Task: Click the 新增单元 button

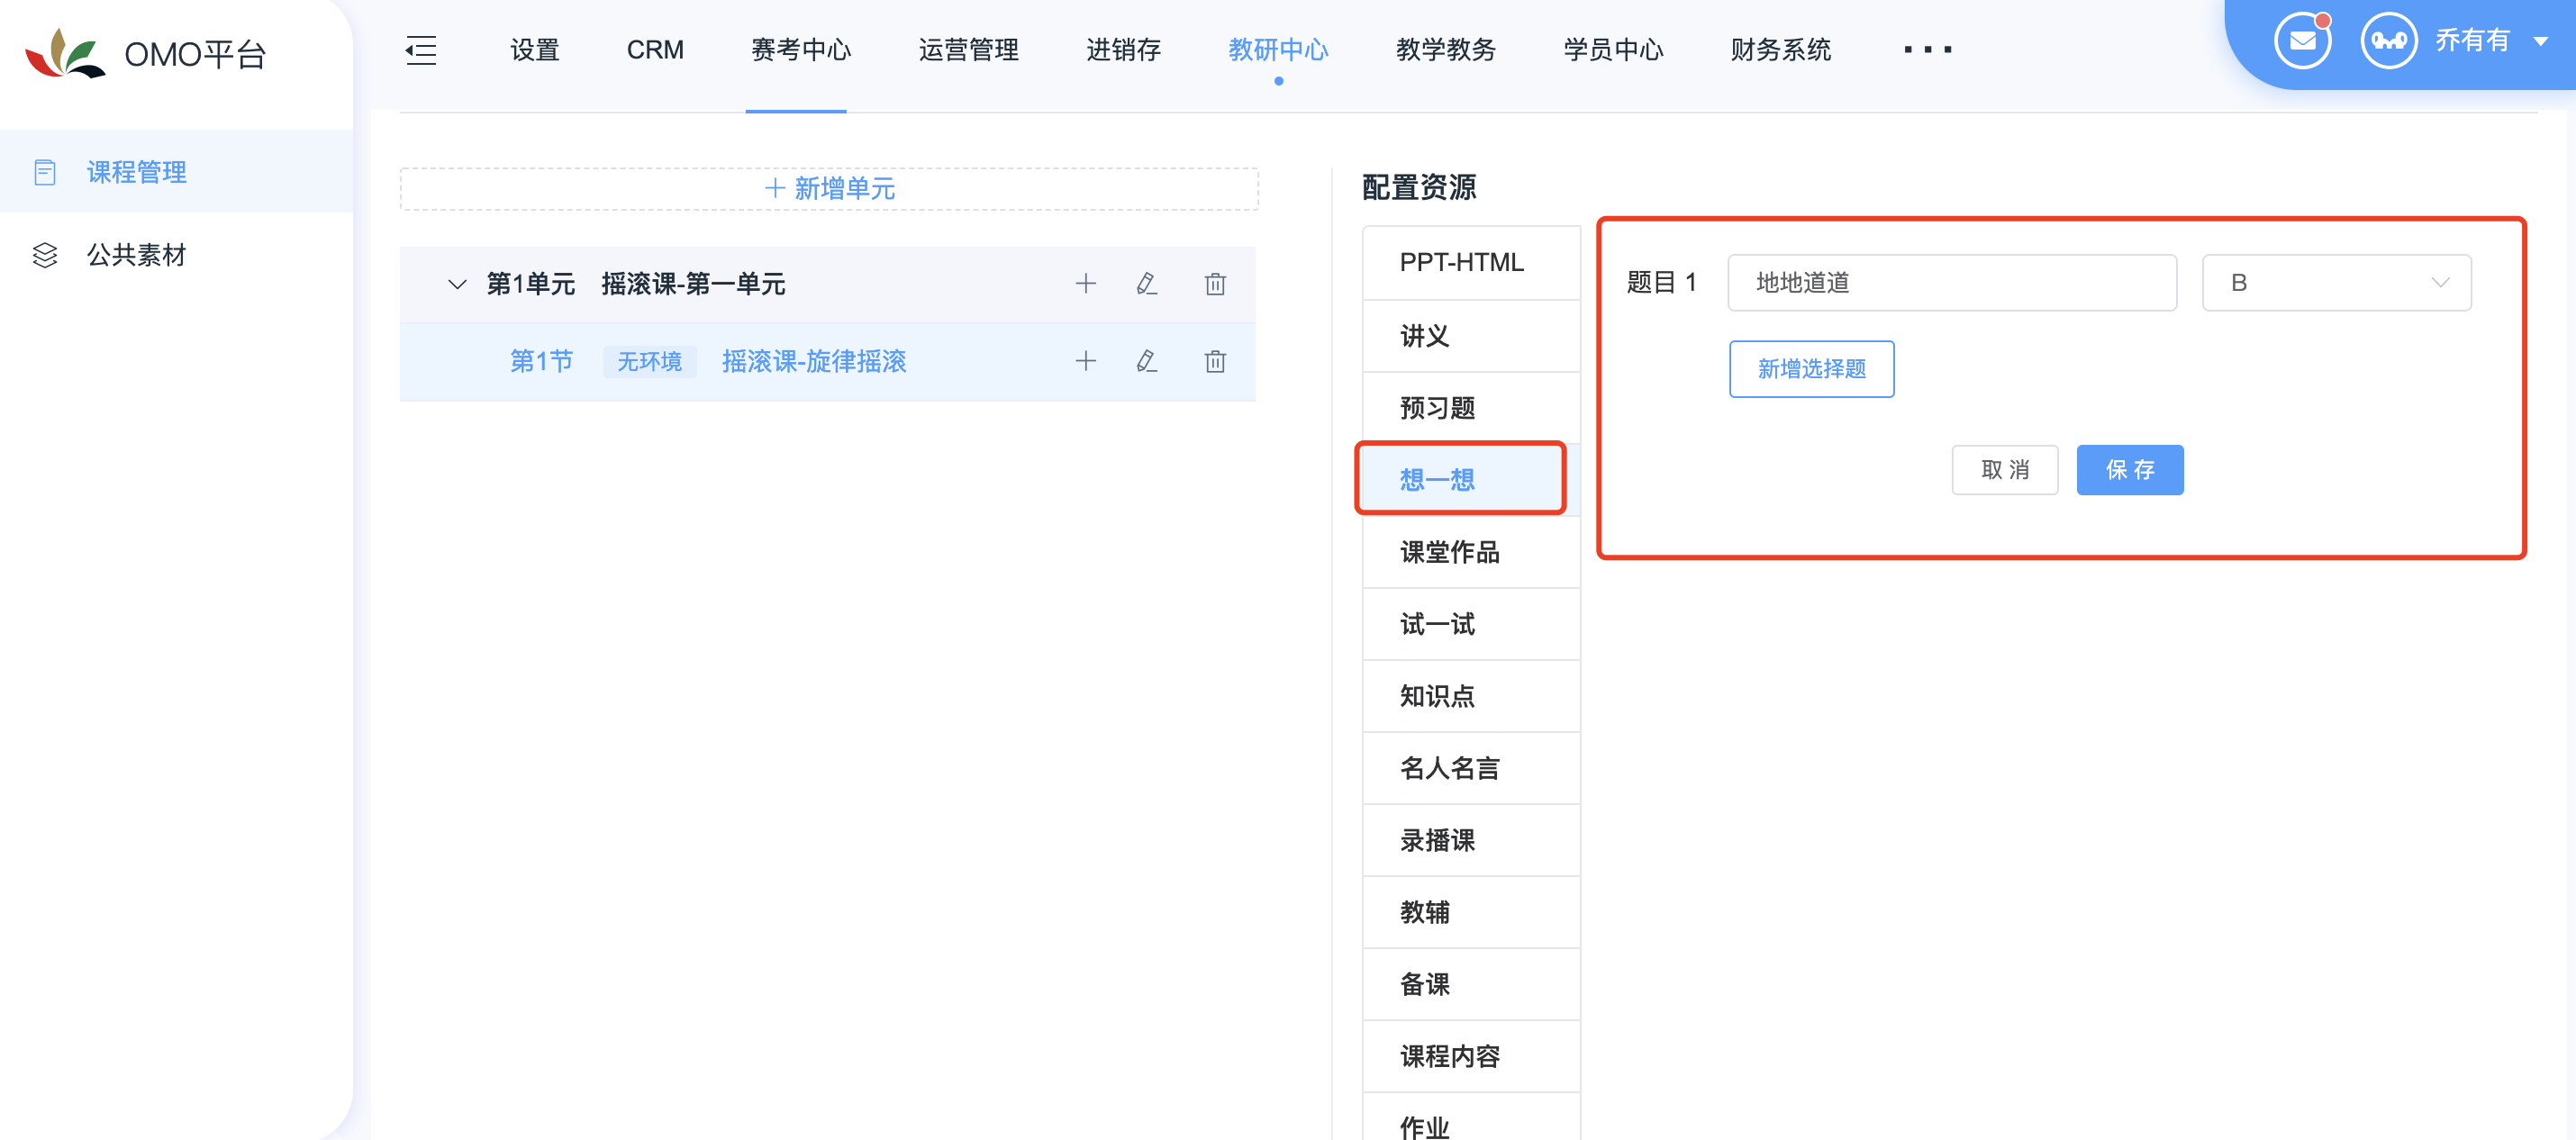Action: point(829,189)
